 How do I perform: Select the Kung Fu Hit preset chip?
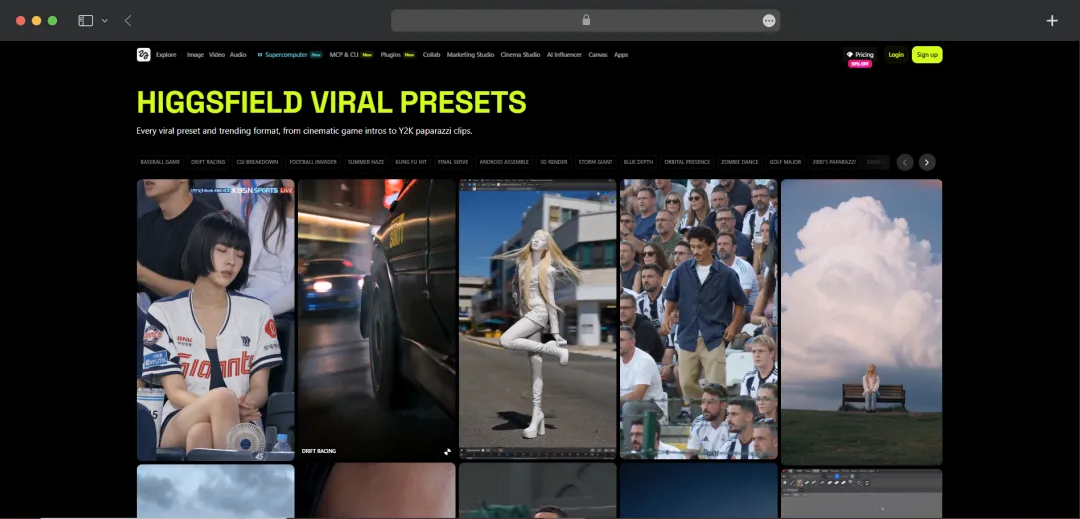click(411, 162)
